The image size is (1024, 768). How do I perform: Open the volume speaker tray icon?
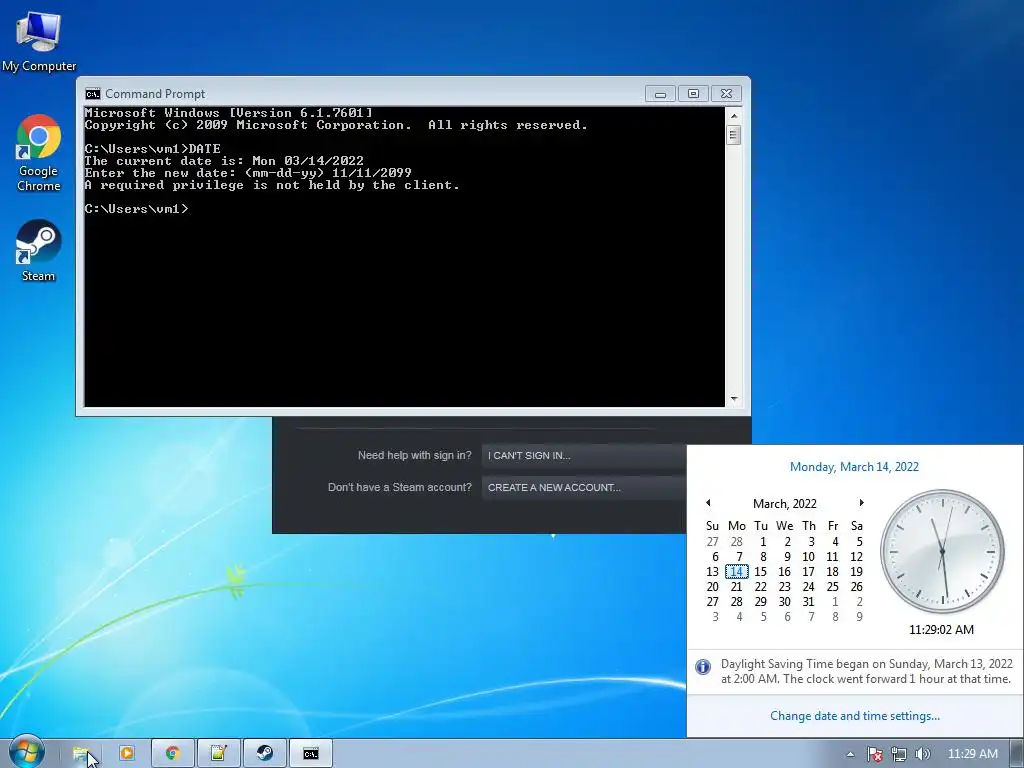pos(922,754)
